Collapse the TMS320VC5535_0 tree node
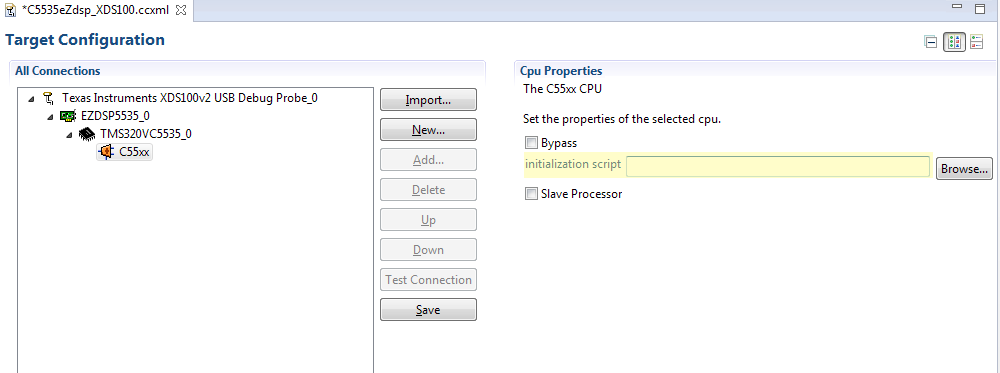 point(70,135)
